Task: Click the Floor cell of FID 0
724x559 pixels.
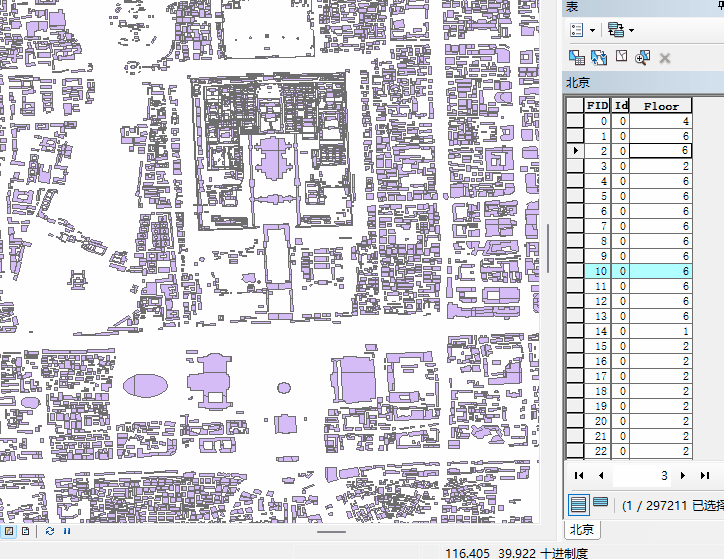Action: tap(661, 121)
